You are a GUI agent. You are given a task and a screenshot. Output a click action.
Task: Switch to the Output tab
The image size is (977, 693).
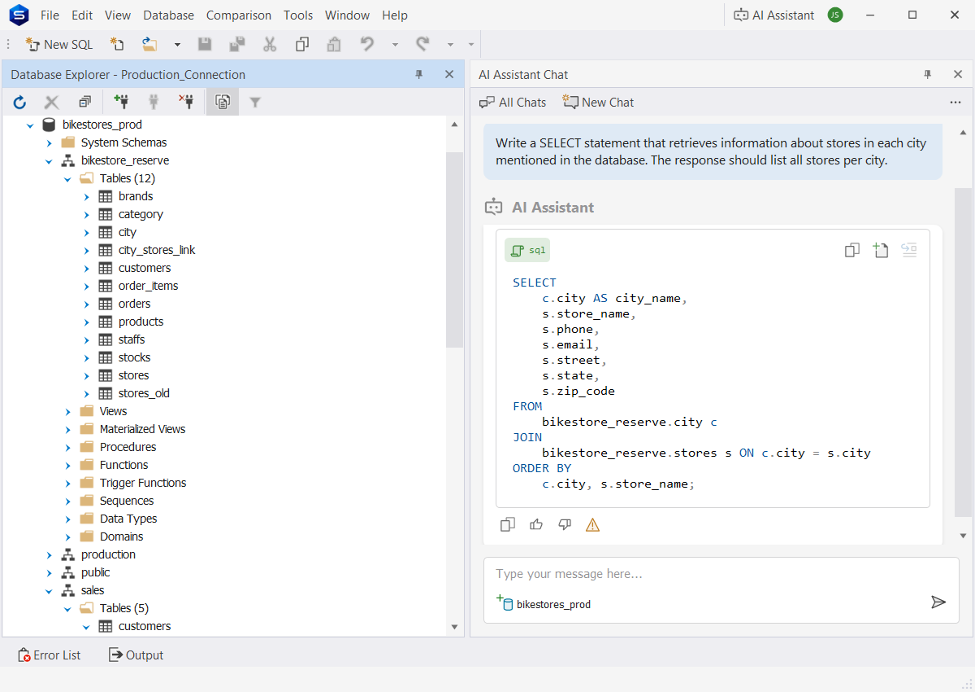point(135,655)
